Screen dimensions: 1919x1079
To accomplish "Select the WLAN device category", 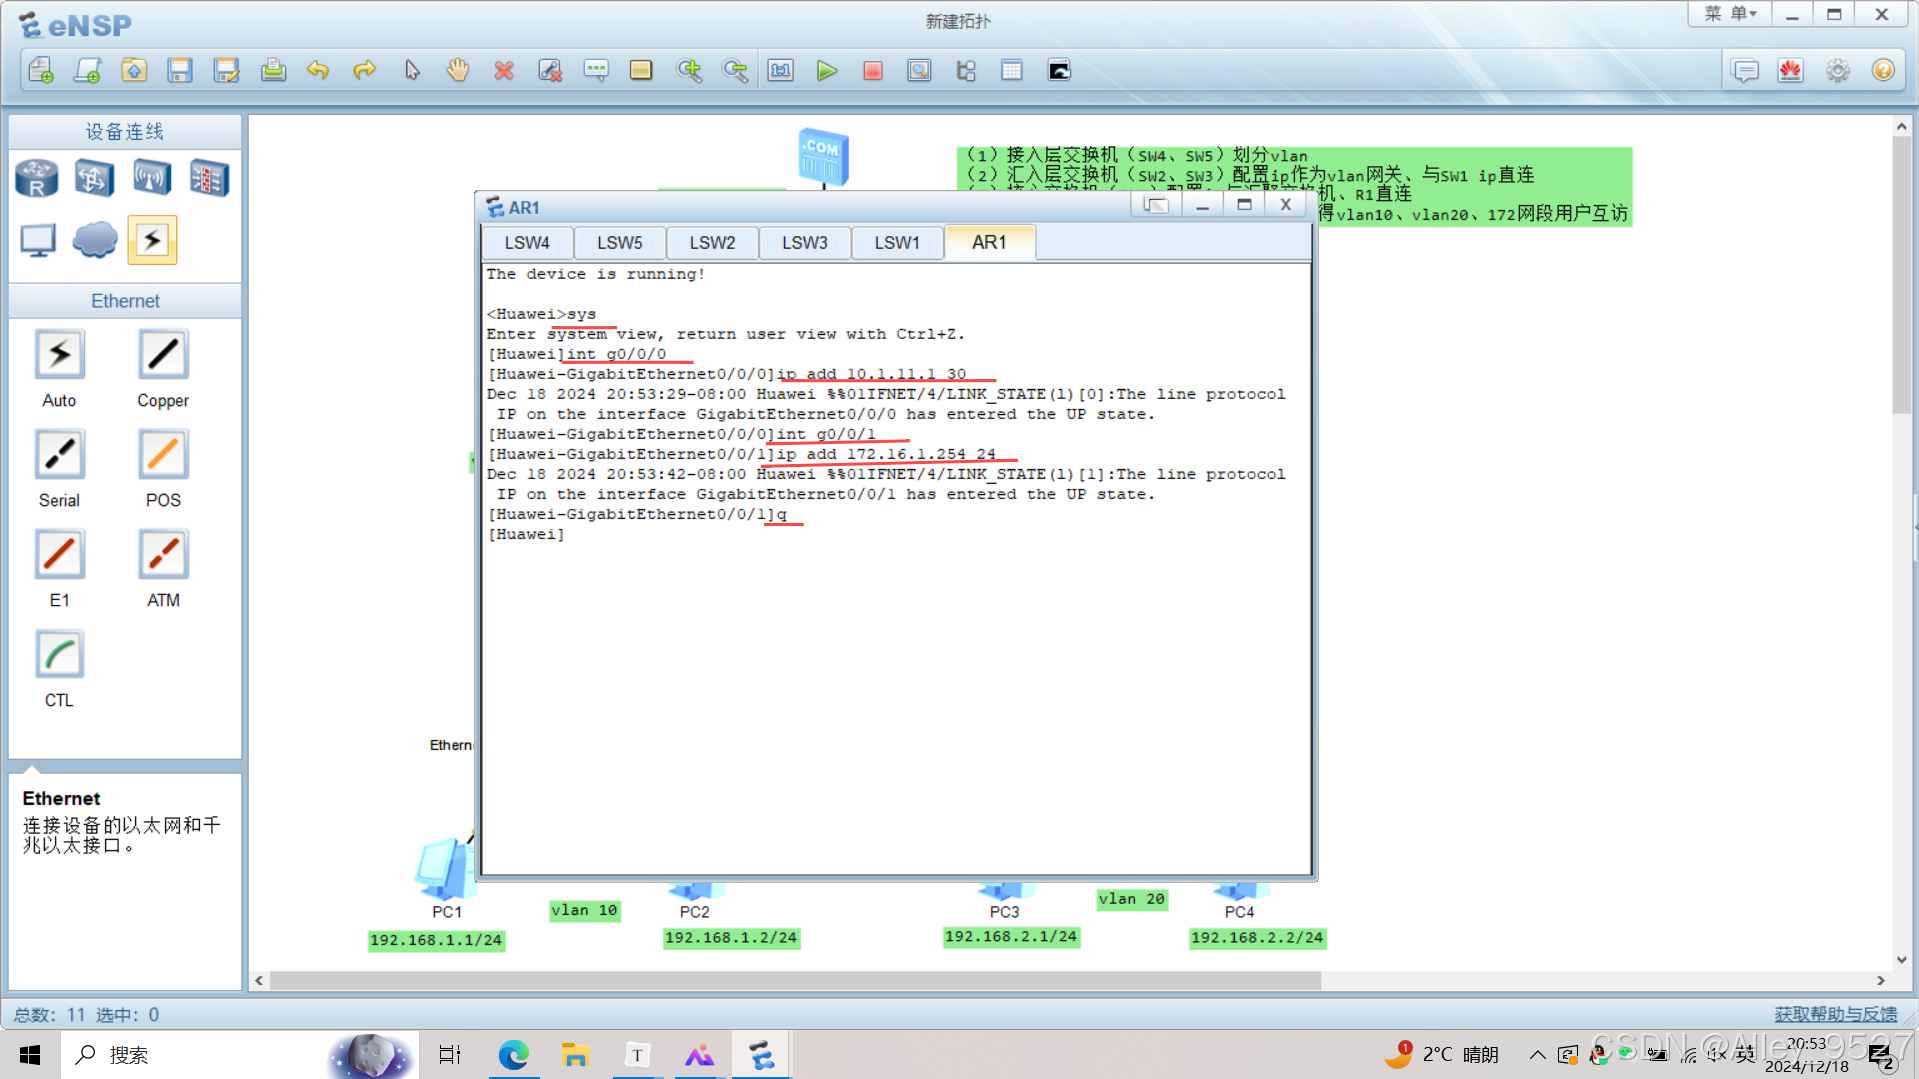I will pos(152,178).
